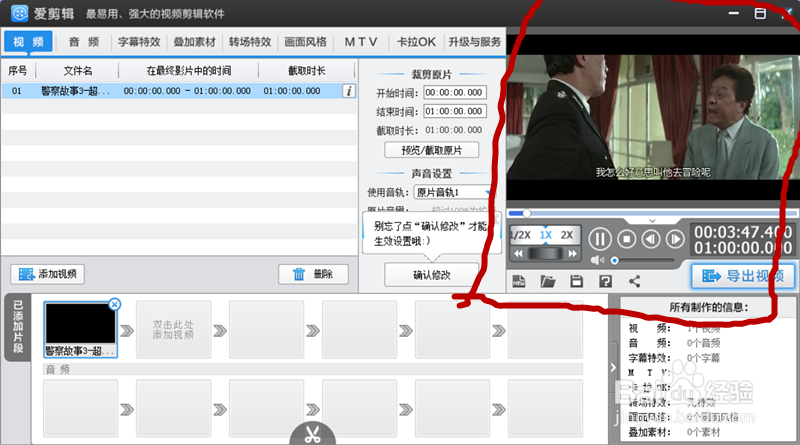The height and width of the screenshot is (445, 800).
Task: Click the 添加视频 button
Action: point(47,274)
